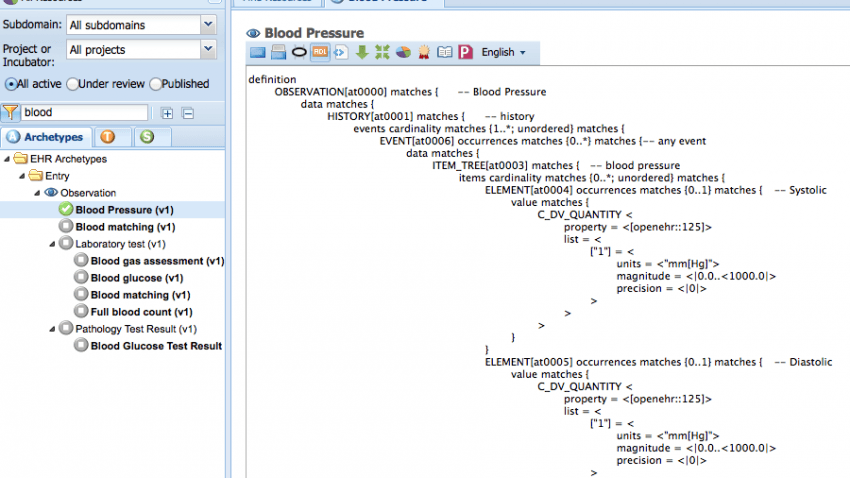The image size is (850, 478).
Task: Switch to the Archetypes tab
Action: coord(46,137)
